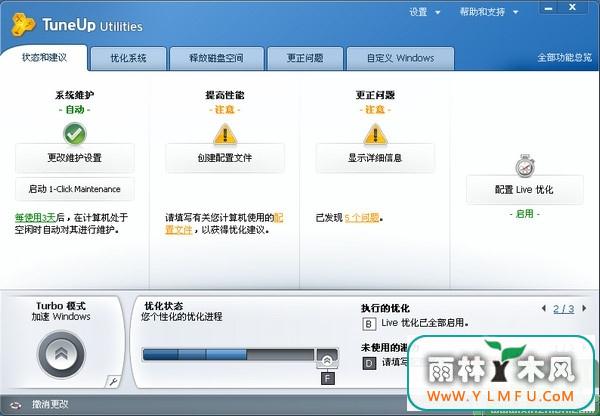600x416 pixels.
Task: Click the undo icon beside 撤消更改
Action: pos(15,405)
